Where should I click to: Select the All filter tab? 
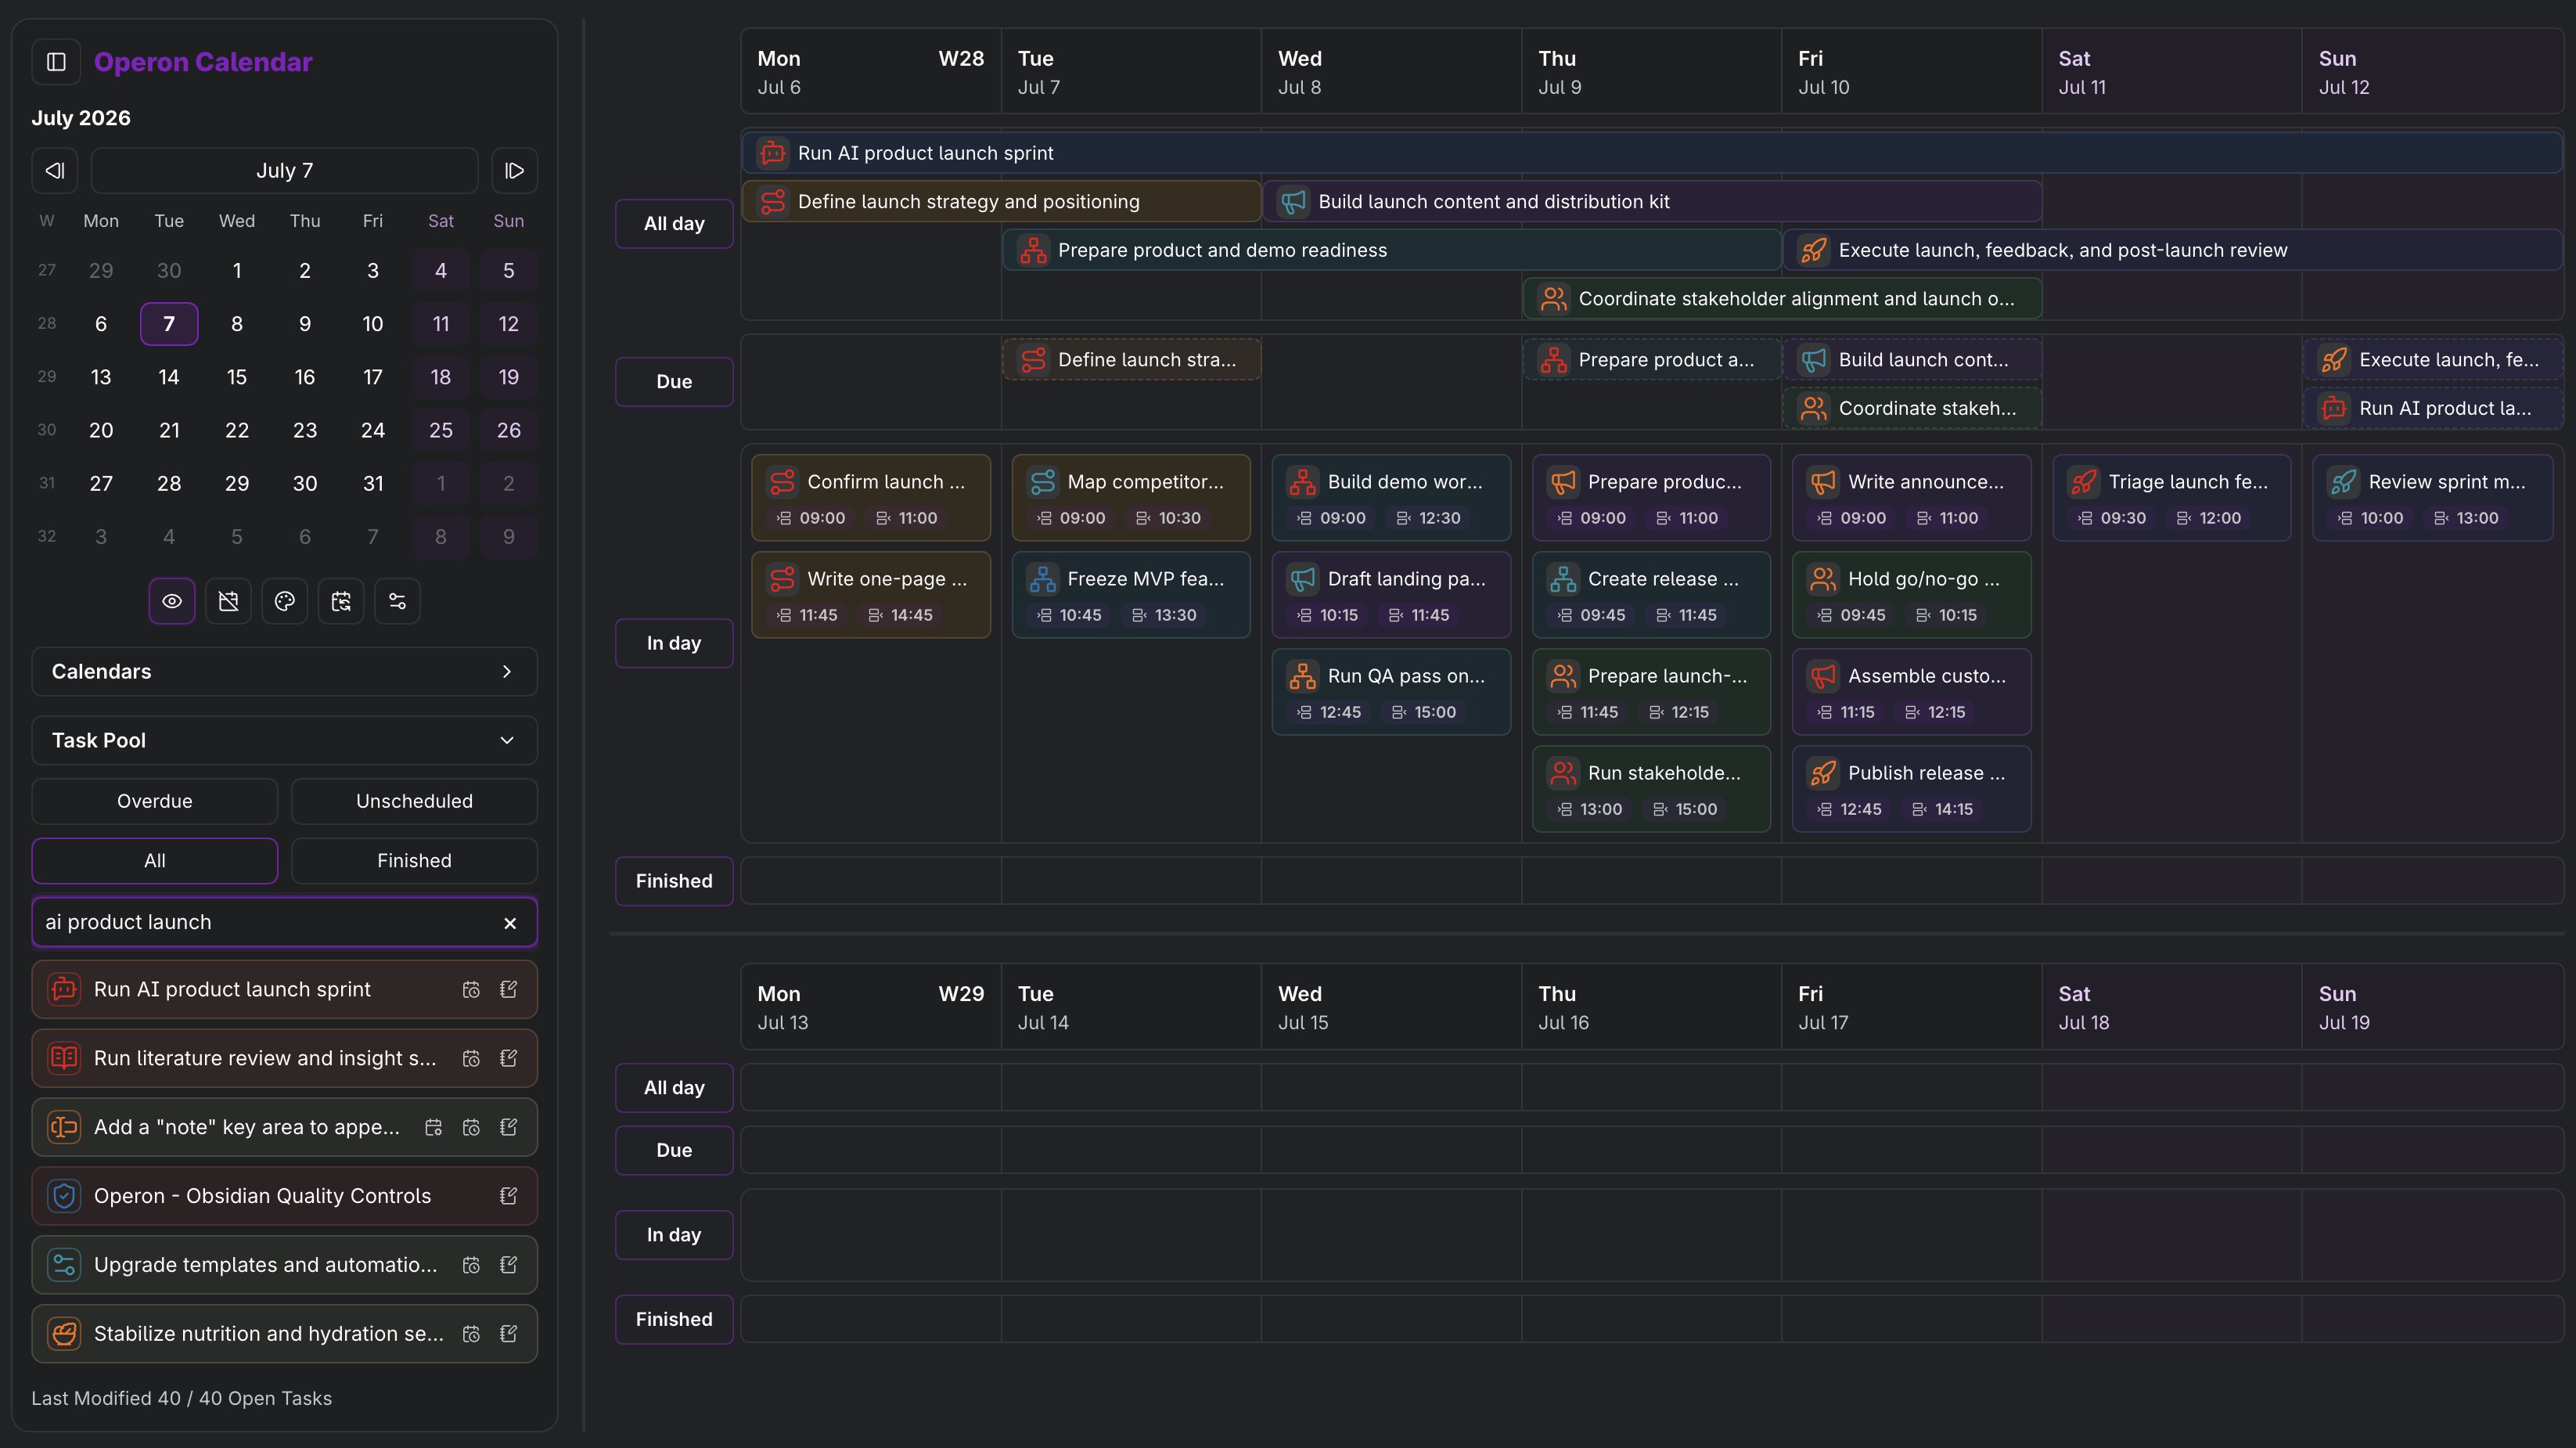(x=155, y=861)
